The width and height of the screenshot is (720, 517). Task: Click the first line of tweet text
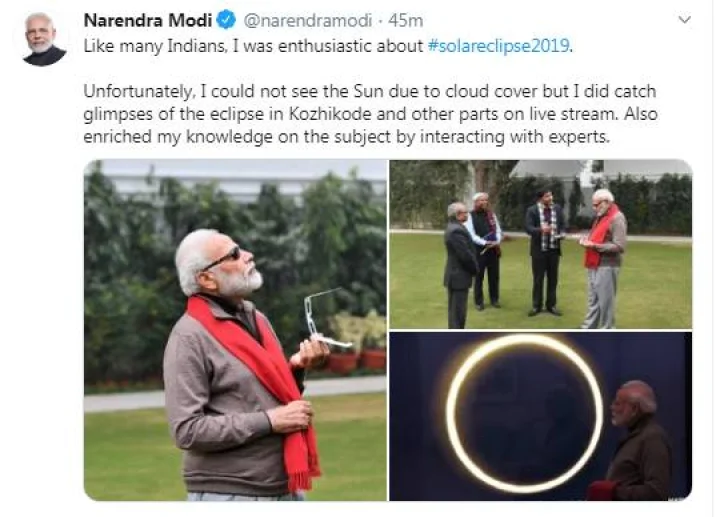tap(328, 46)
